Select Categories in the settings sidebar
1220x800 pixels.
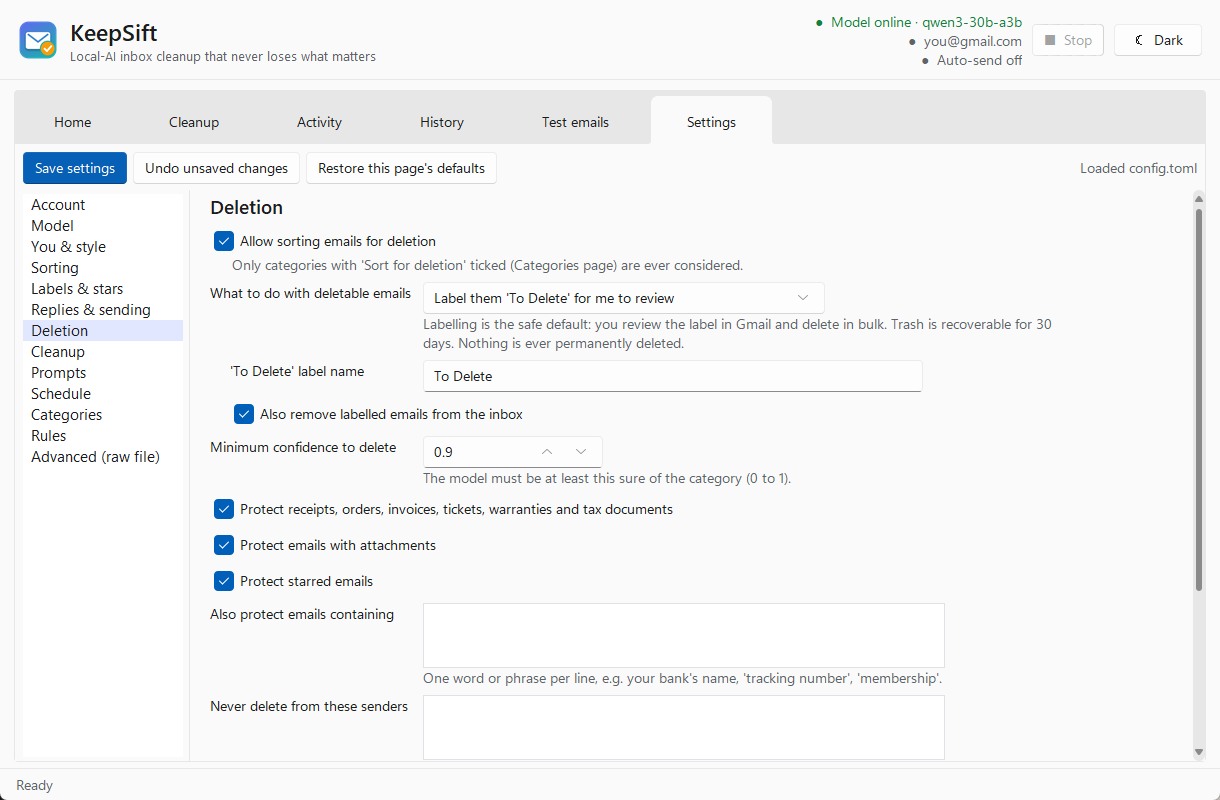67,414
